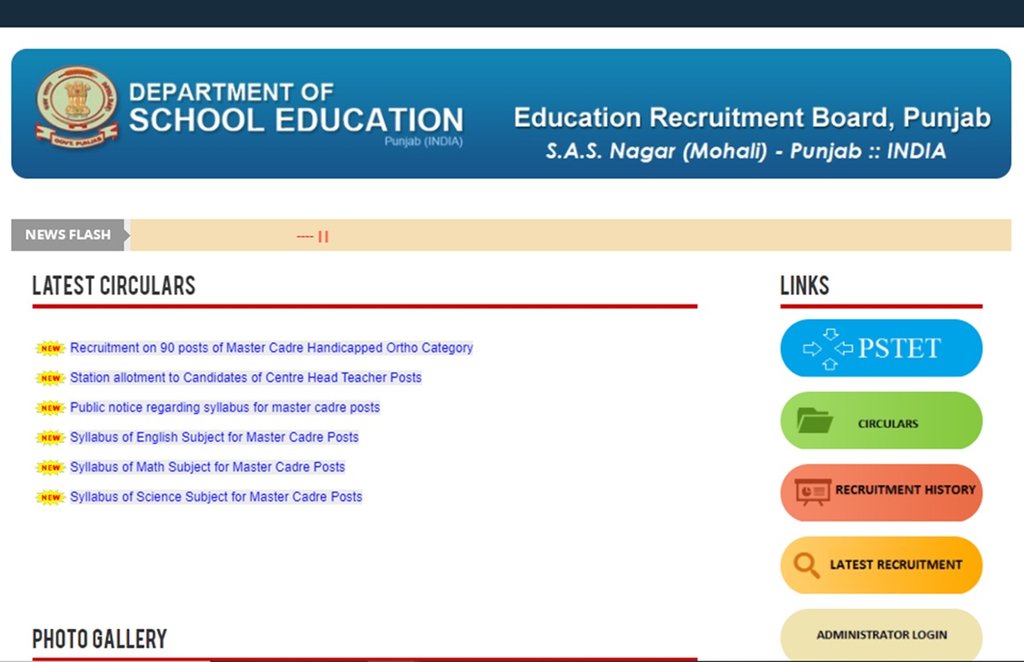1024x662 pixels.
Task: Click NEW badge beside Science syllabus circular
Action: pos(50,497)
